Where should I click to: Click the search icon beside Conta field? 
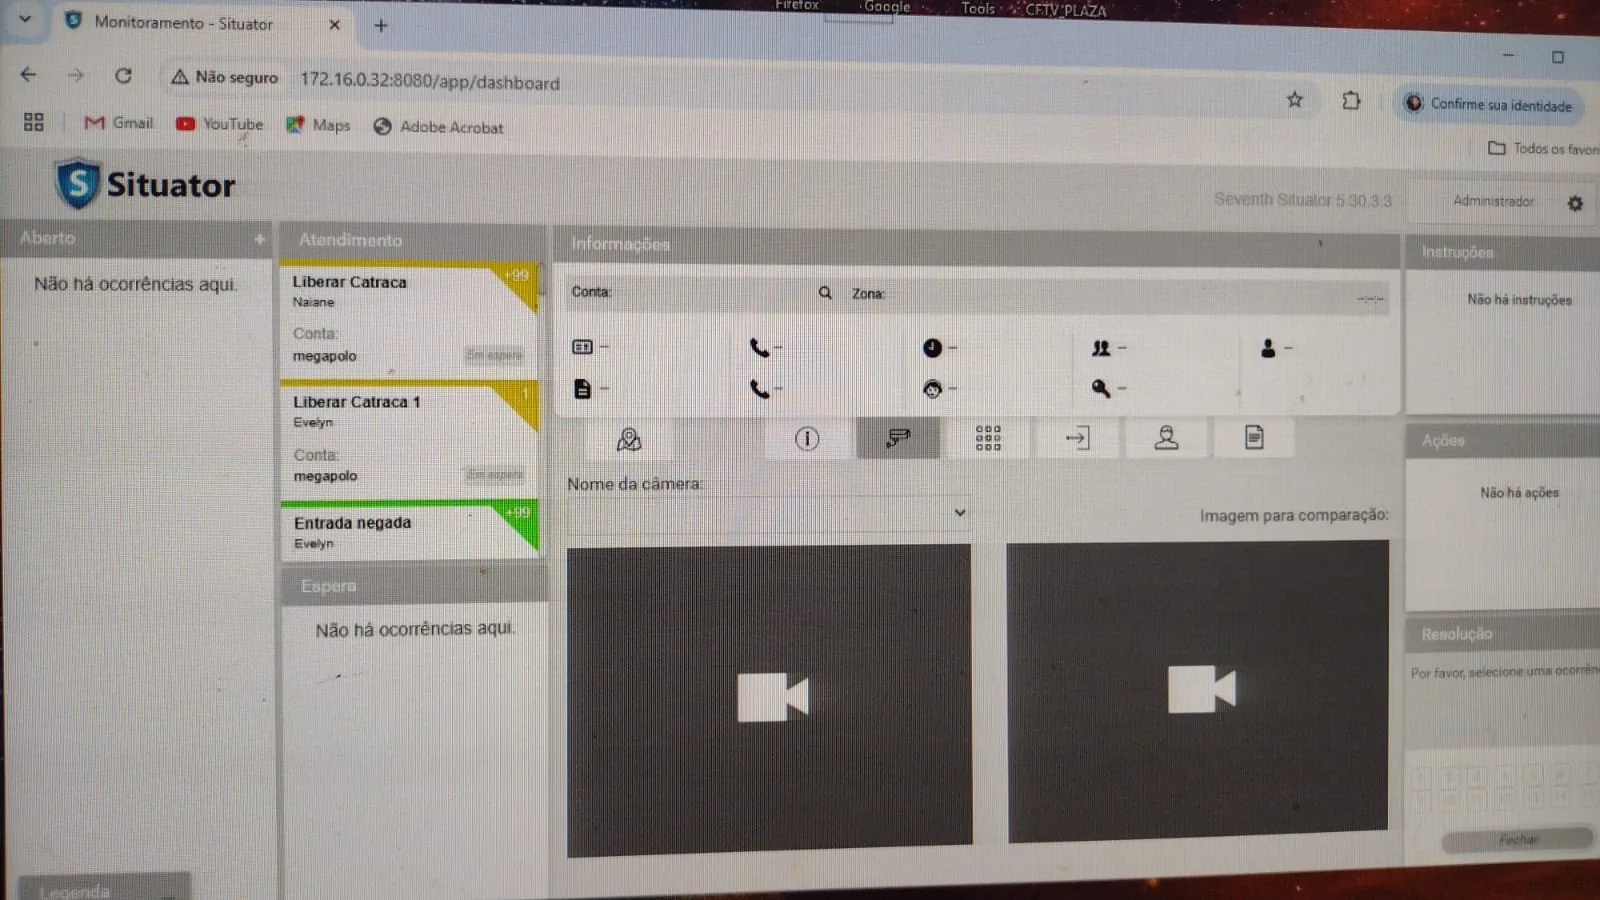coord(825,293)
